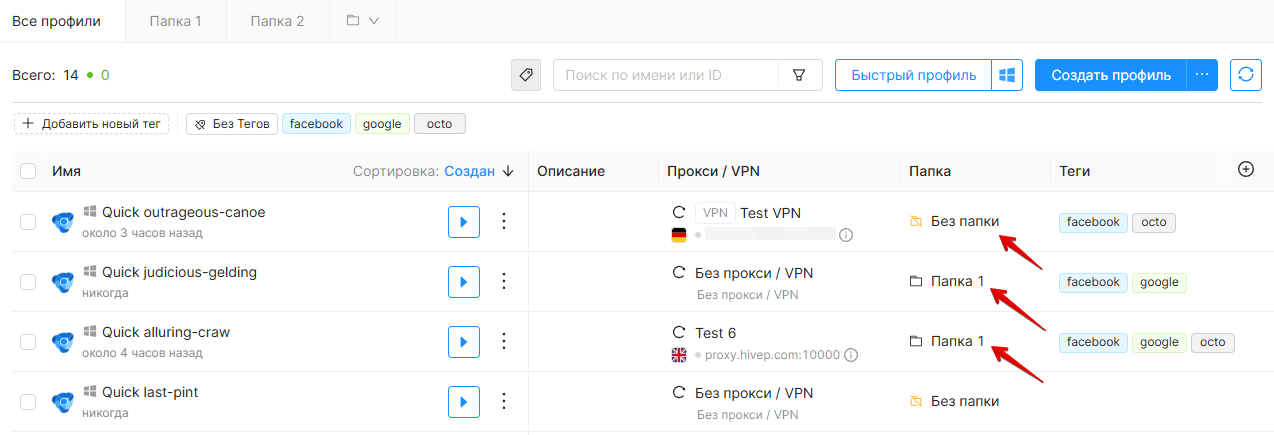Check the Quick alluring-craw checkbox
This screenshot has width=1274, height=435.
[28, 342]
